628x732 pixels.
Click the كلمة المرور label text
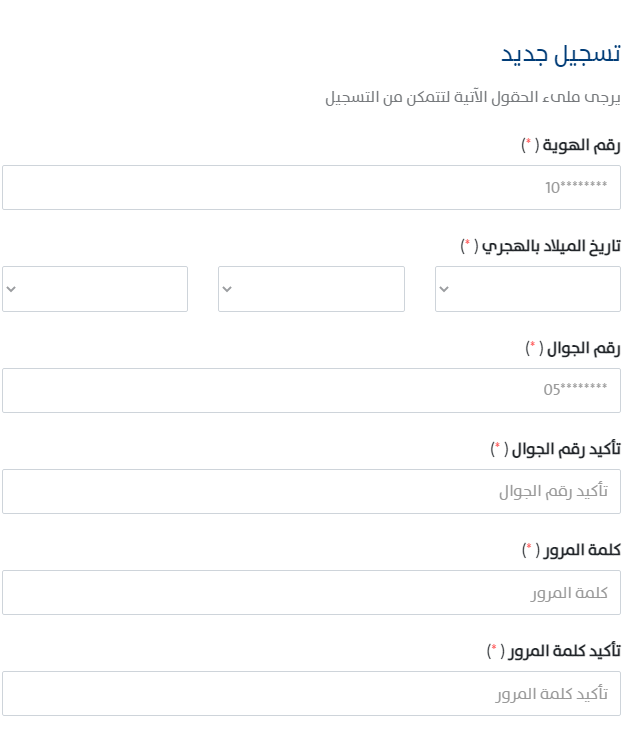point(582,550)
